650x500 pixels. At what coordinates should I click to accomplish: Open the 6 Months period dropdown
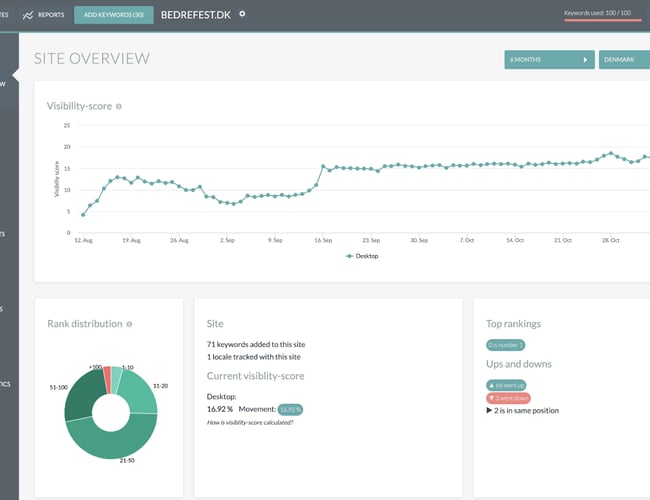click(548, 60)
